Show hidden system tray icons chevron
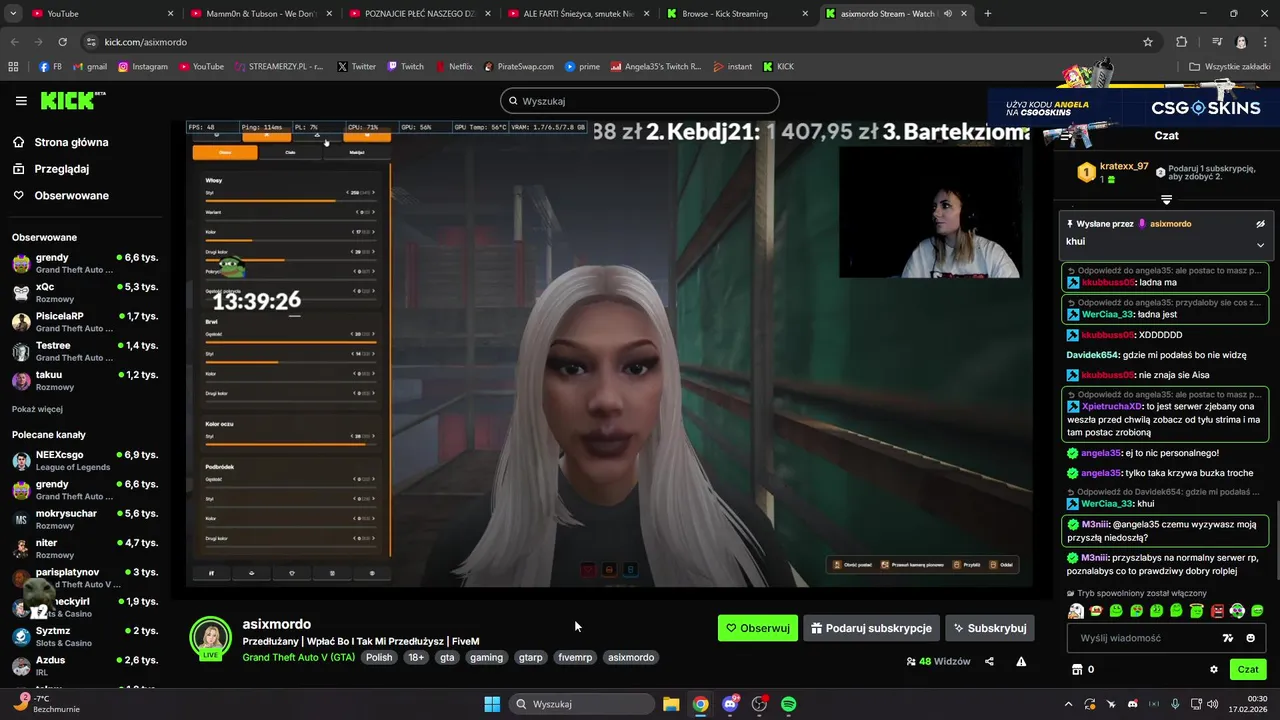Viewport: 1280px width, 720px height. pyautogui.click(x=1068, y=704)
